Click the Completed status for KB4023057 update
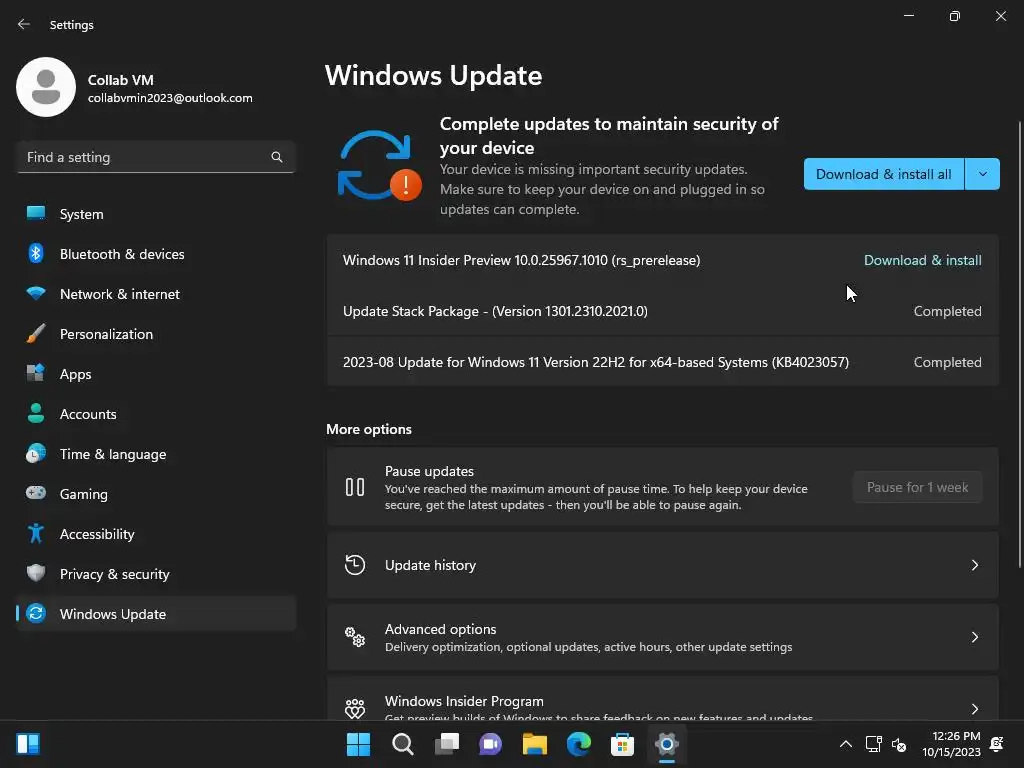This screenshot has height=768, width=1024. click(947, 362)
